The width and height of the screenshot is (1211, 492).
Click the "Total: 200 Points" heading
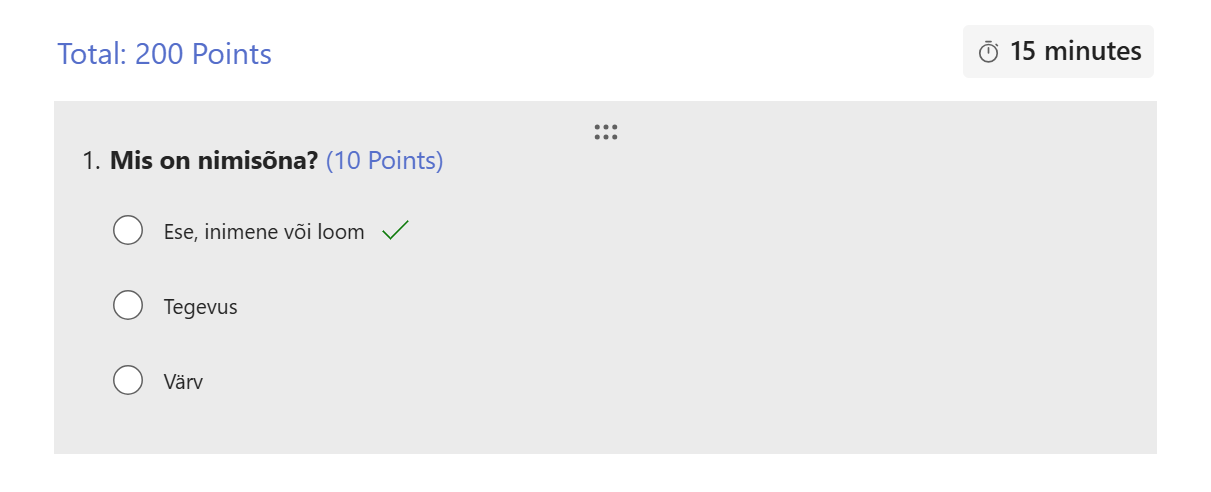164,54
